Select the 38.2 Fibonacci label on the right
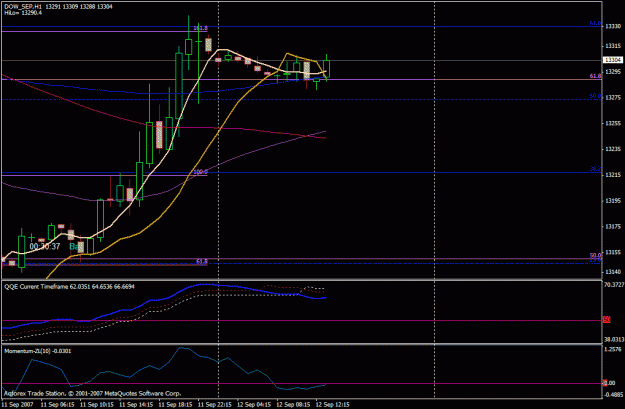 pos(595,169)
